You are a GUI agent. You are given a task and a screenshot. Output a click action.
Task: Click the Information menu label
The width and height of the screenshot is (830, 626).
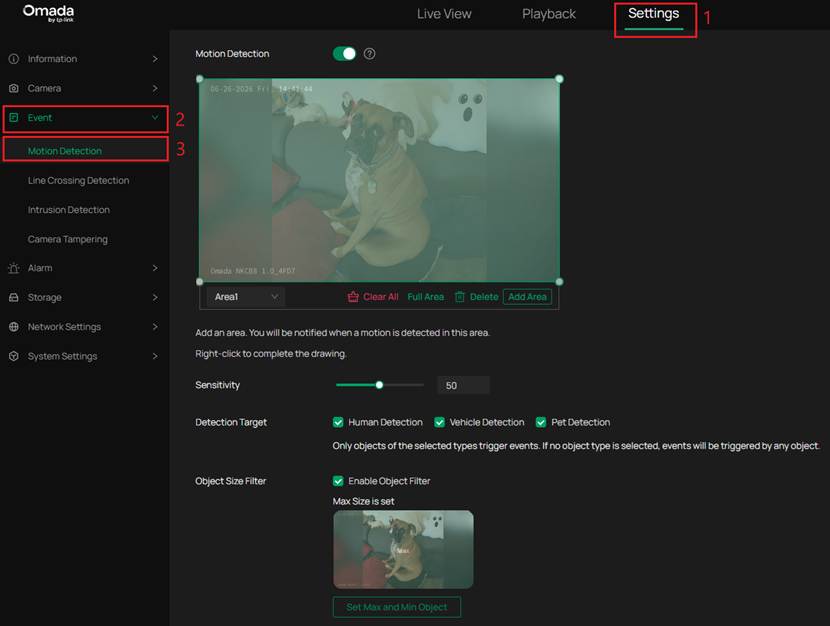click(x=52, y=59)
